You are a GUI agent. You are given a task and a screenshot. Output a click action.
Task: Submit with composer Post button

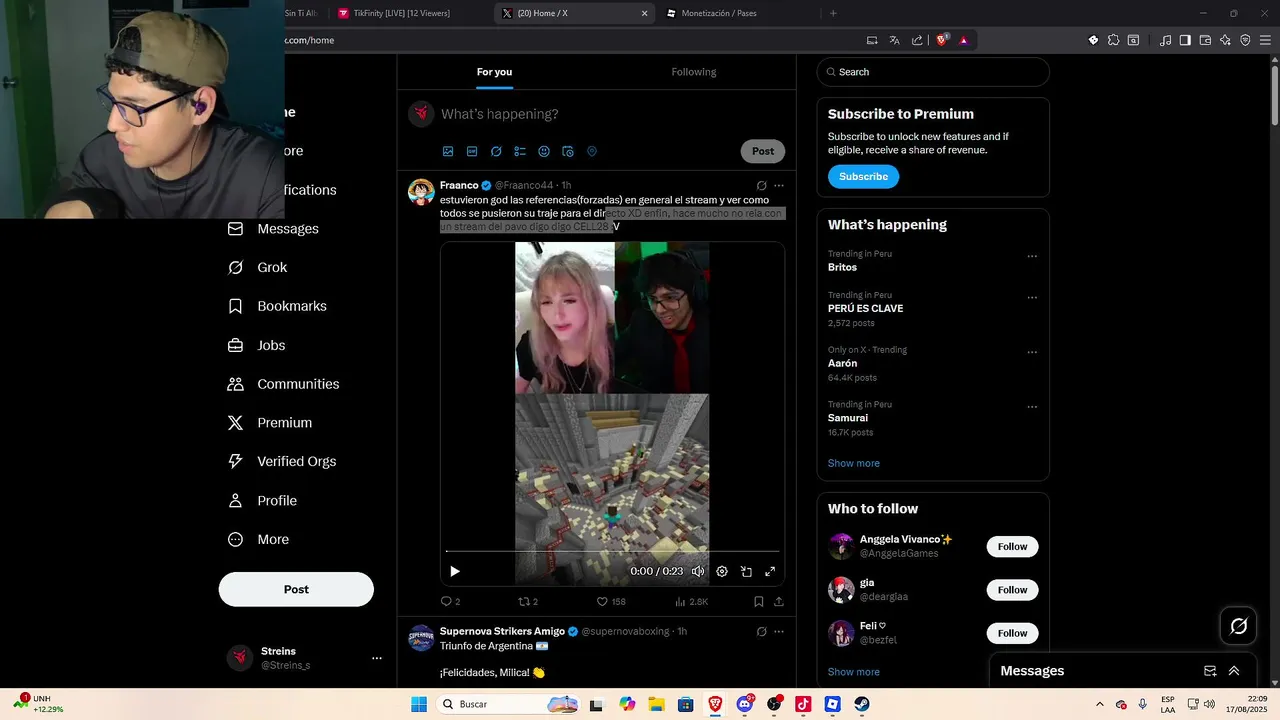coord(763,151)
